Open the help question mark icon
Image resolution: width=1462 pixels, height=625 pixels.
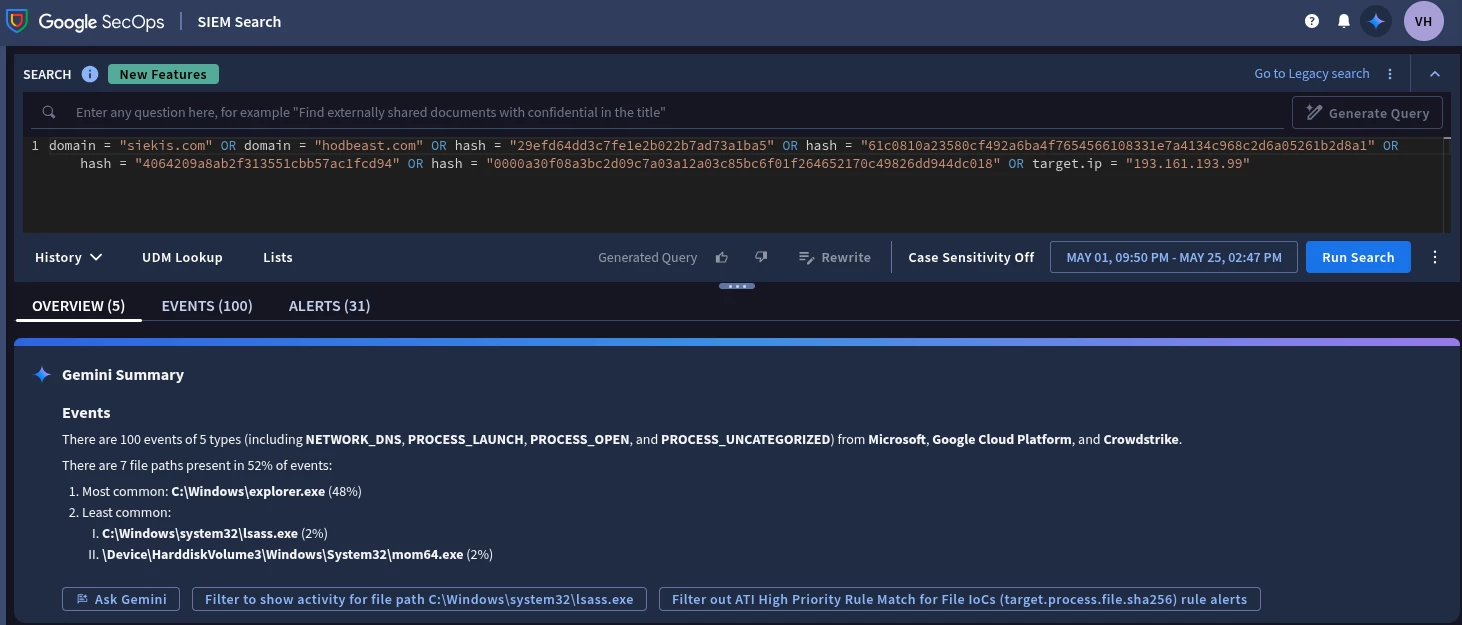click(x=1312, y=21)
